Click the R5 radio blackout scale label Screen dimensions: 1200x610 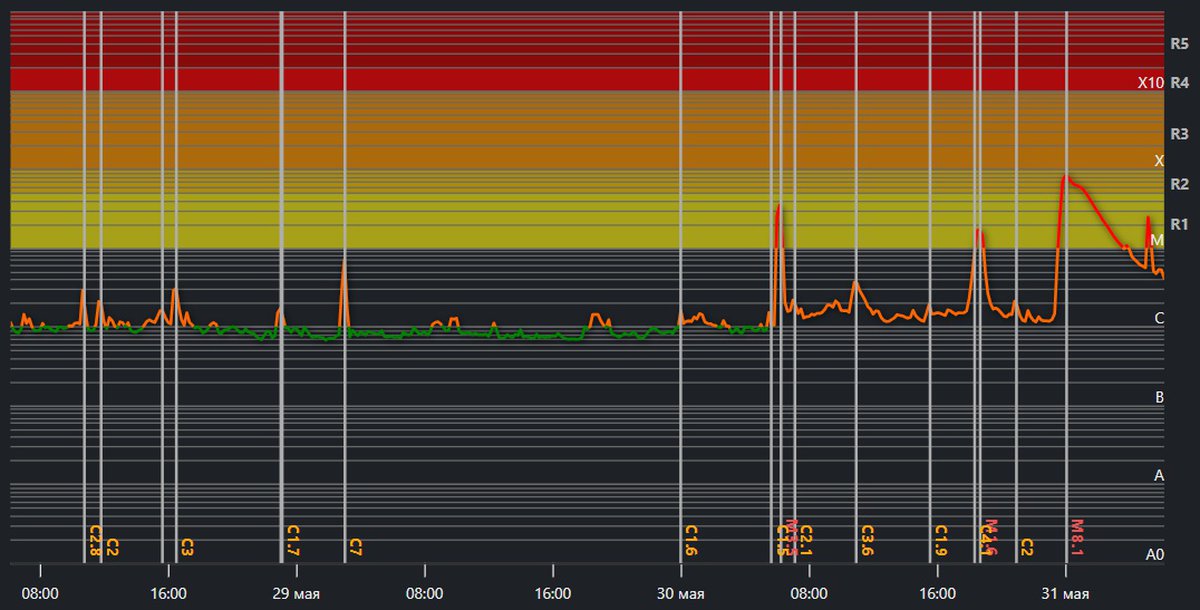pos(1179,44)
